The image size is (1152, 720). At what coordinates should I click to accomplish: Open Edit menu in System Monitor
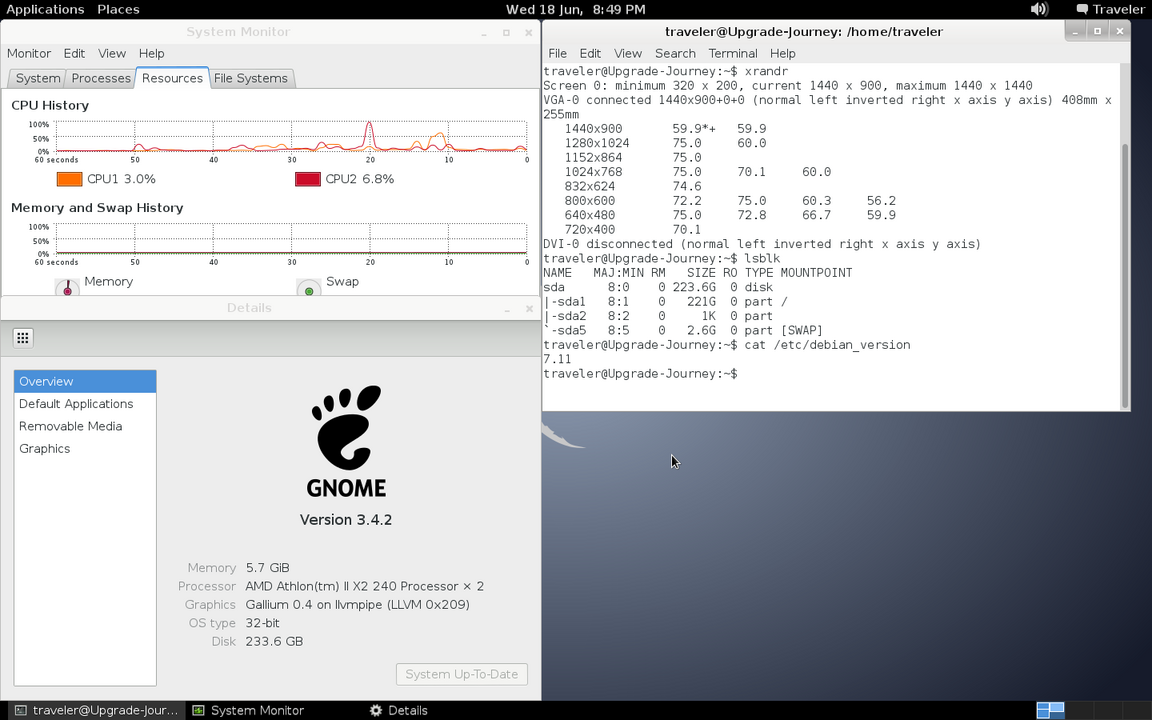(74, 54)
